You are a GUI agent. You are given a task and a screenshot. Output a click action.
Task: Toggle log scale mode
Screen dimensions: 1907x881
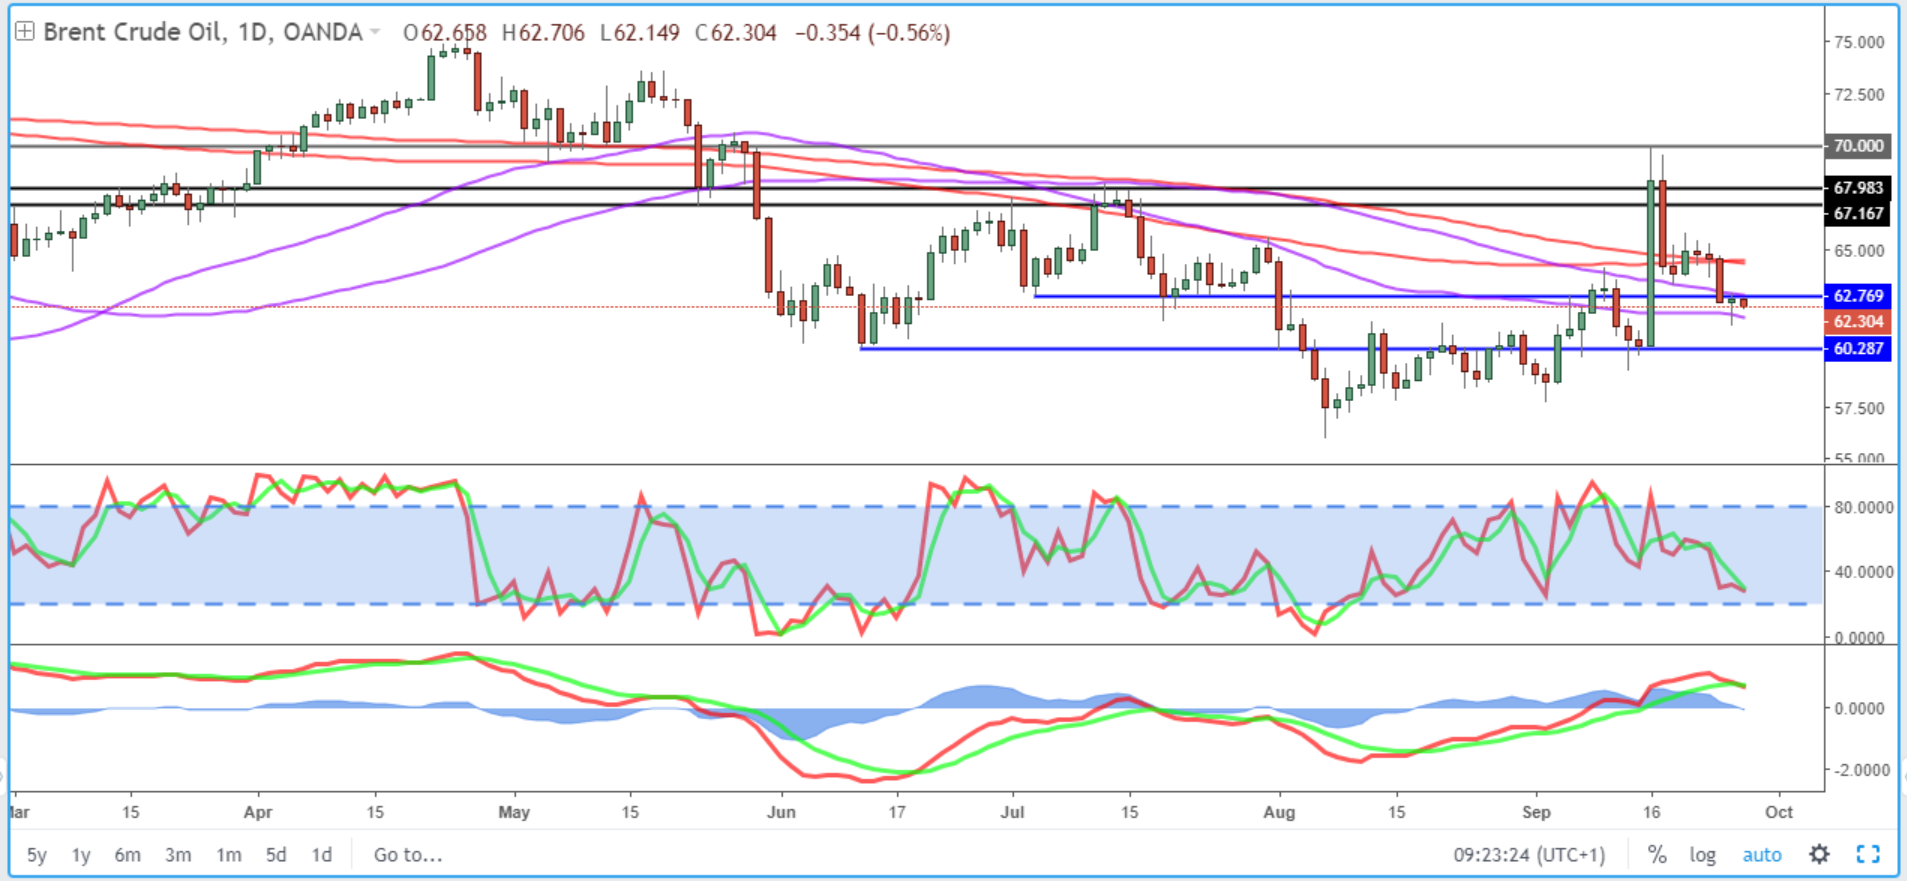(x=1703, y=855)
